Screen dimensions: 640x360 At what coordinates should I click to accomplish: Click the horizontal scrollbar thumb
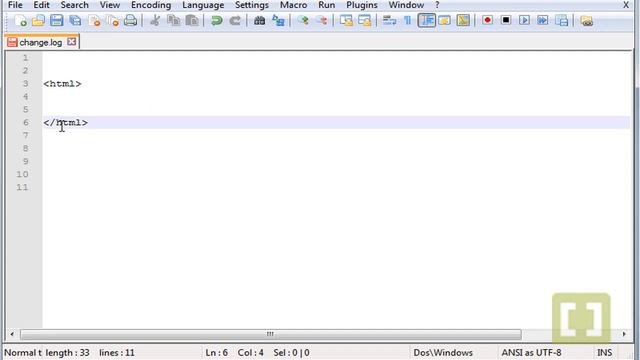click(271, 334)
